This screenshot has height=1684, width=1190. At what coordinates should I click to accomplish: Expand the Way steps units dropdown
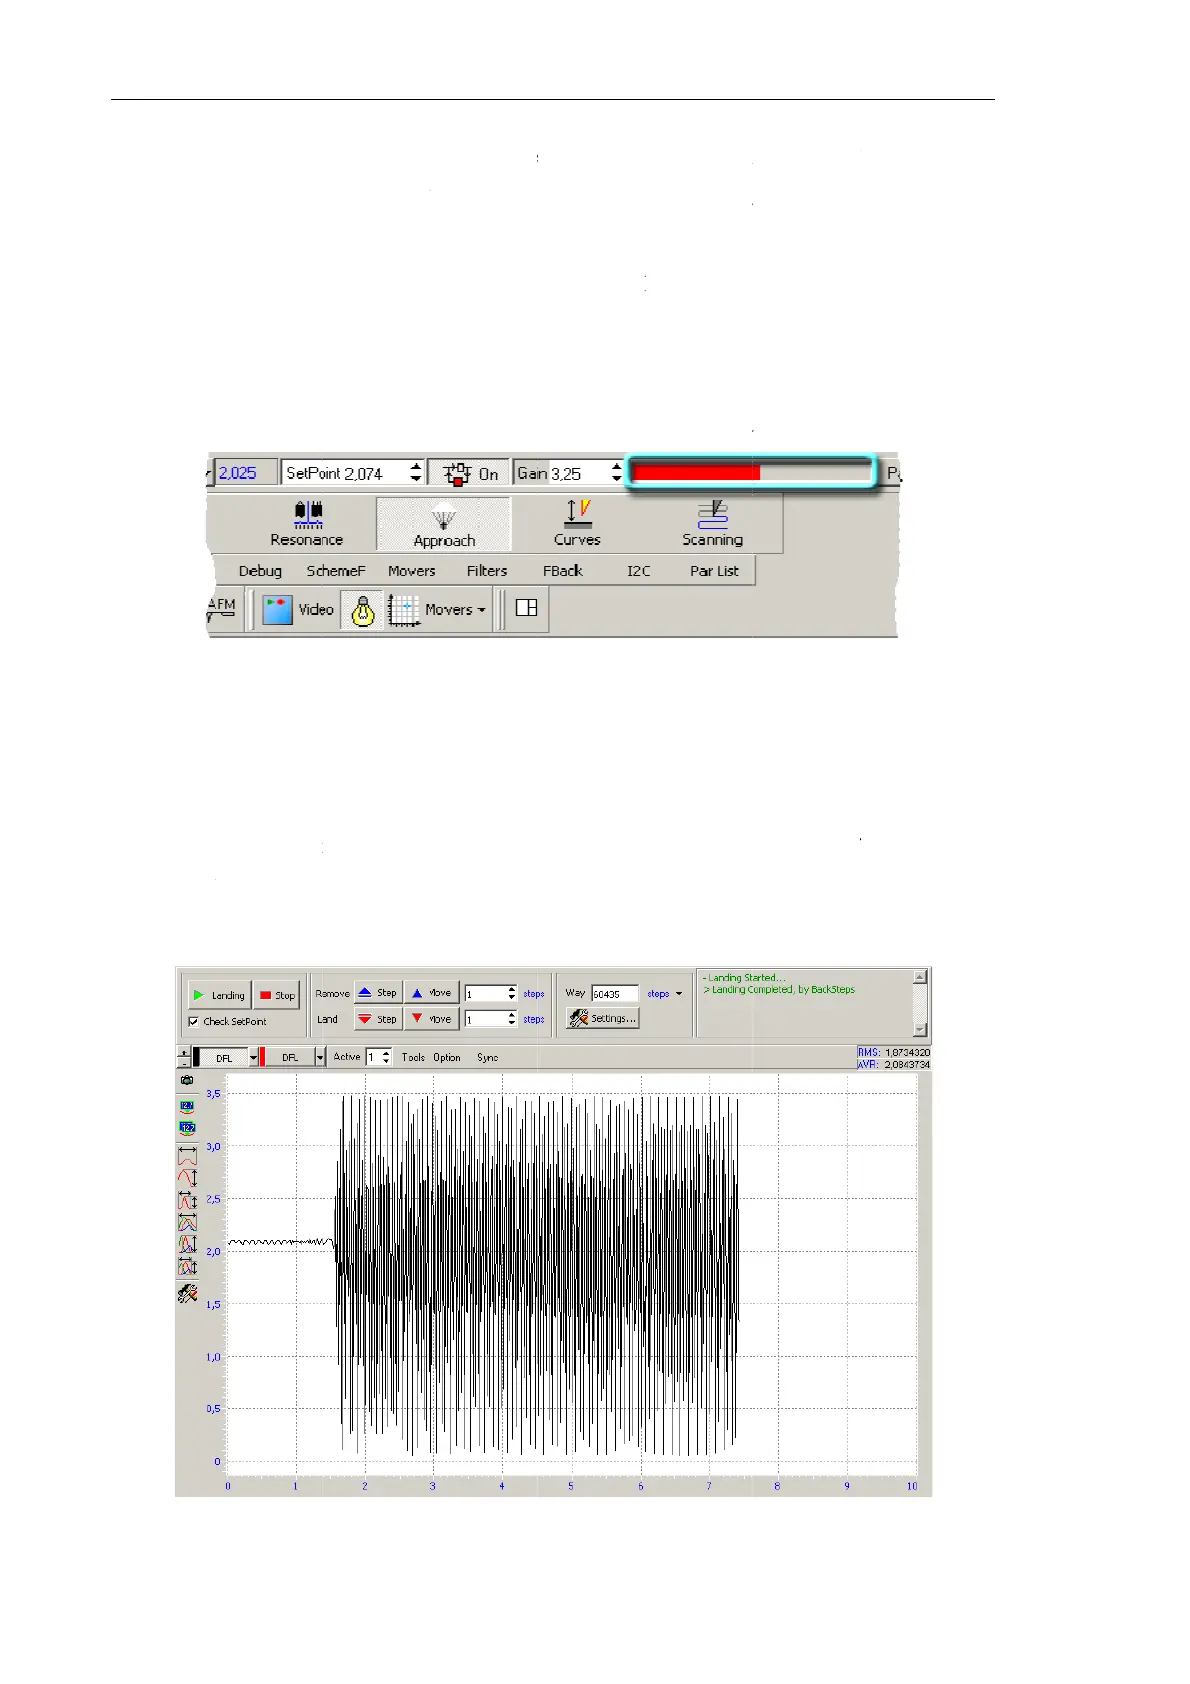pyautogui.click(x=679, y=994)
